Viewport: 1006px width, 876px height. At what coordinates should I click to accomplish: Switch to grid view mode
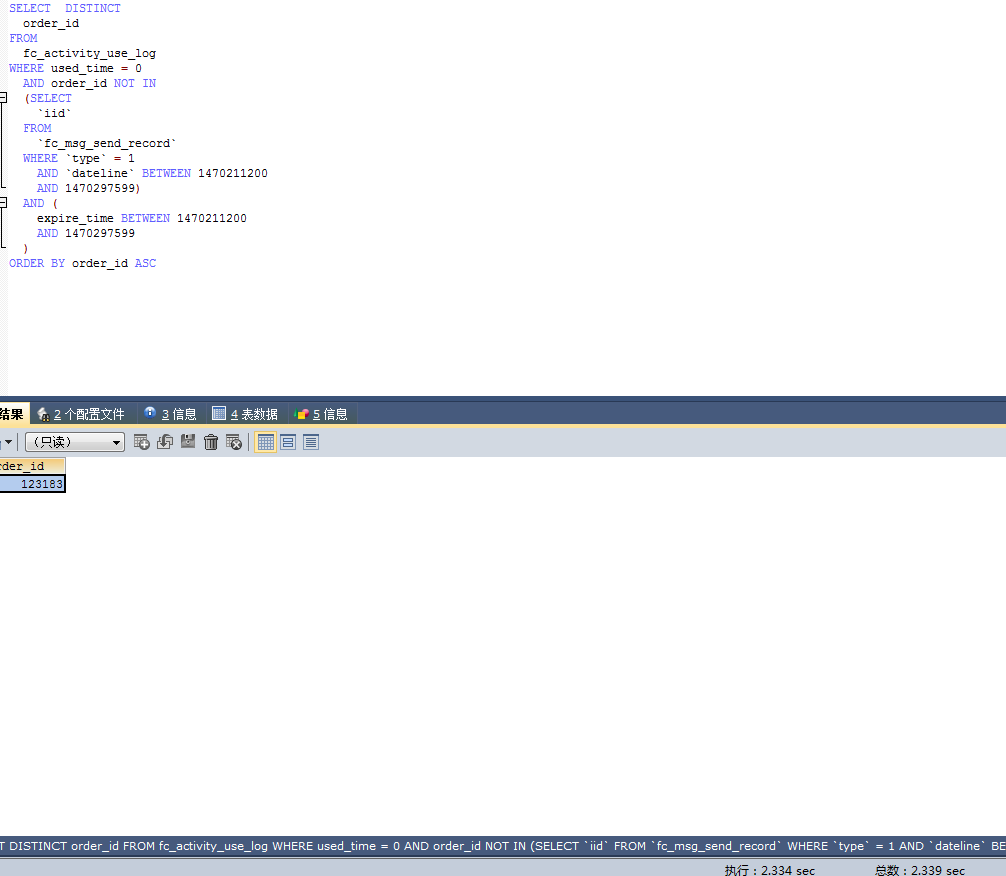tap(266, 442)
